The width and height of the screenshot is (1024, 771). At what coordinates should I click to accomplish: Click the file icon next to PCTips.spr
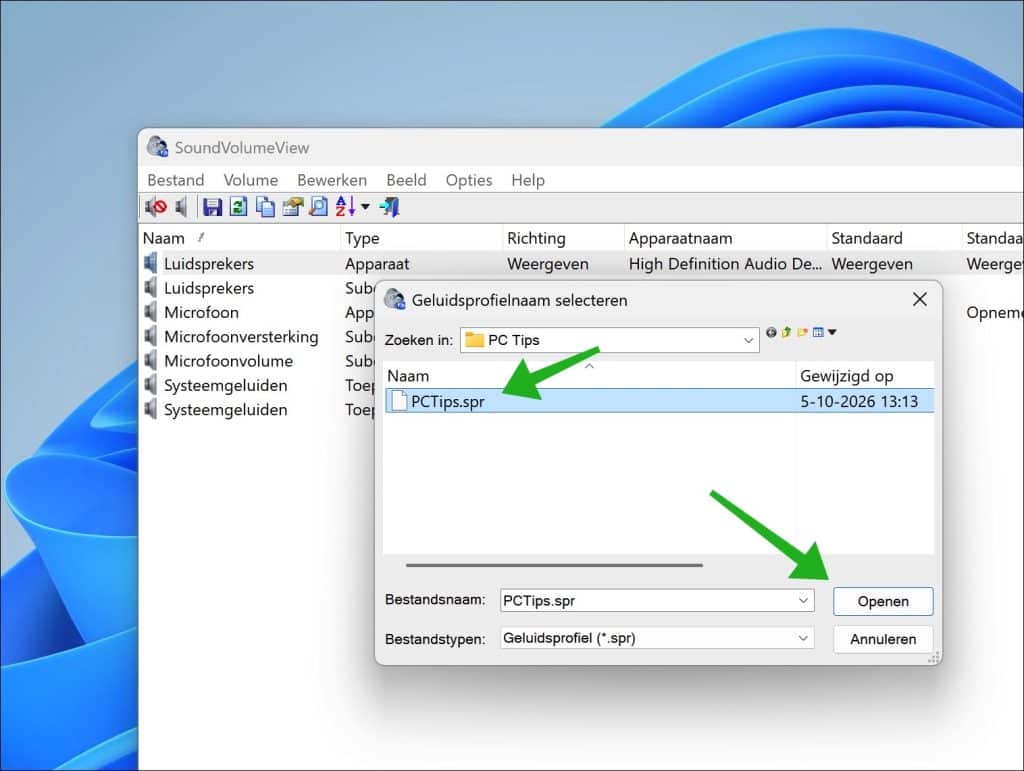point(399,401)
